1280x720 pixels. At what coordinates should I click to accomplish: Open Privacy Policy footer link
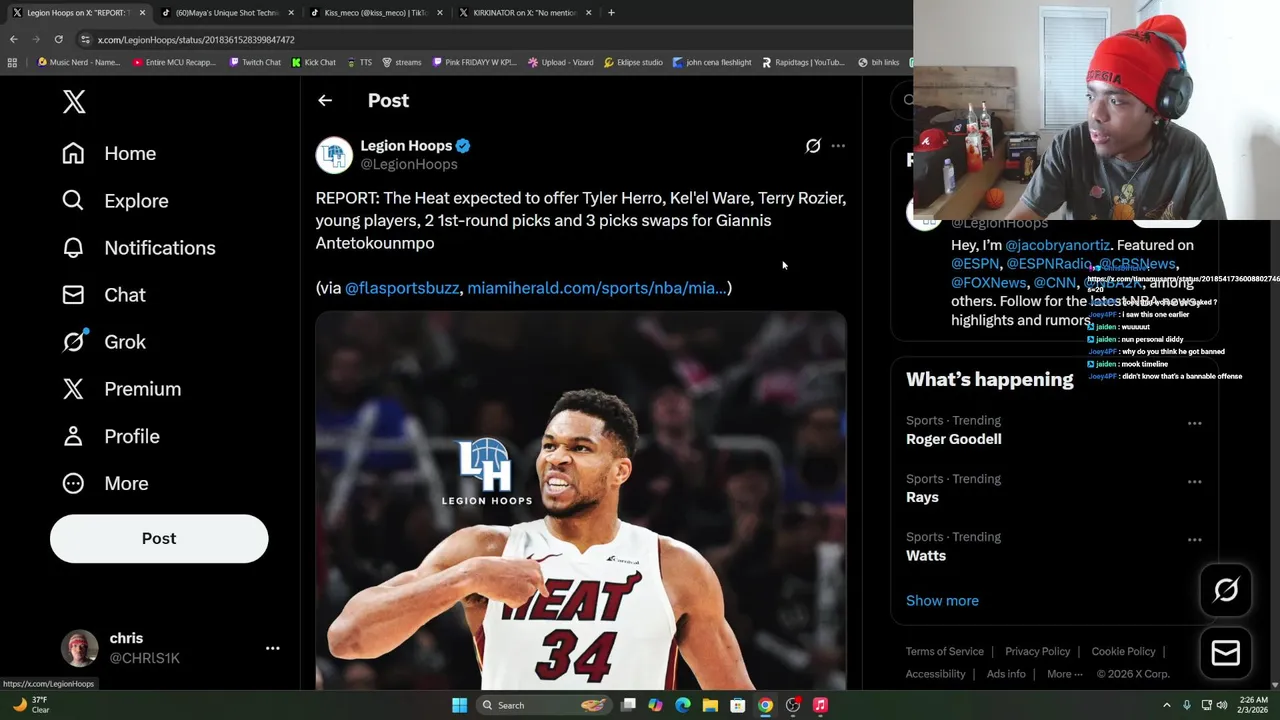tap(1037, 651)
